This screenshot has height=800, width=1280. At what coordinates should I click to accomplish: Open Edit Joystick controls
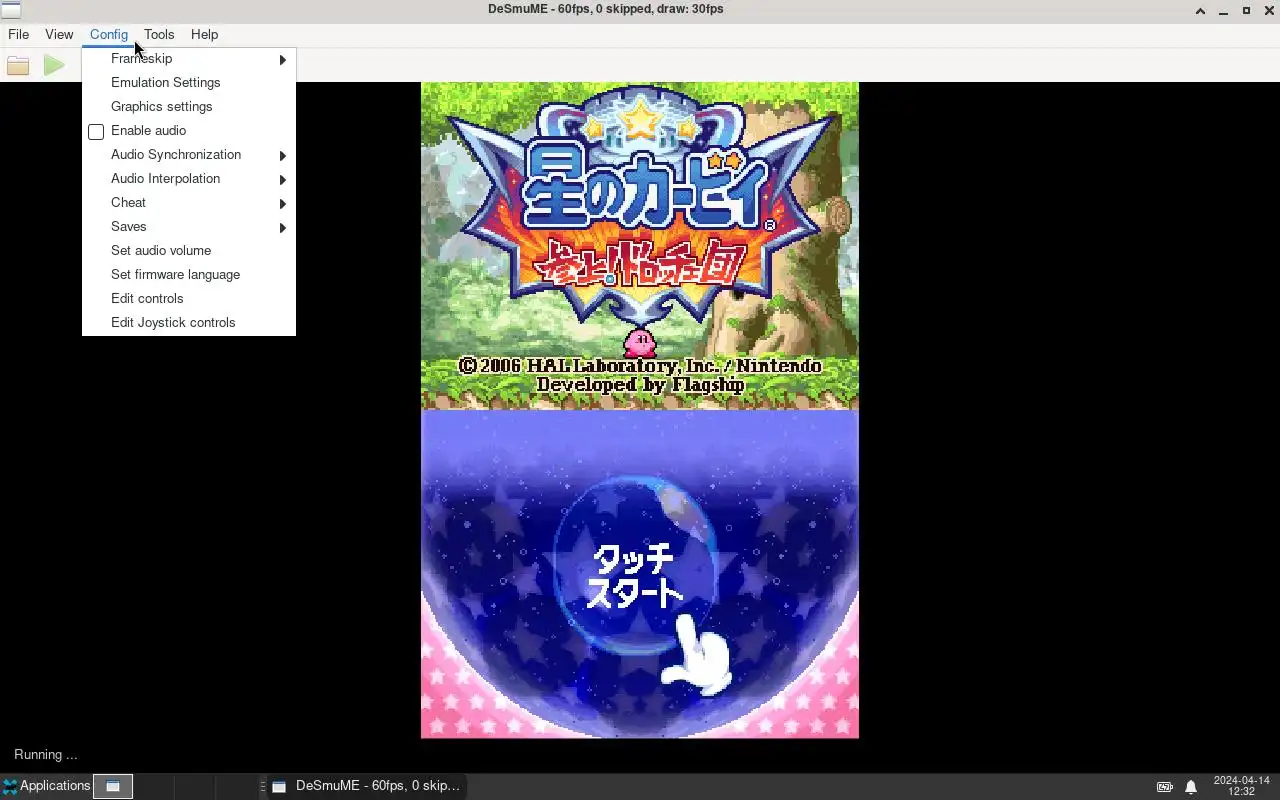189,323
